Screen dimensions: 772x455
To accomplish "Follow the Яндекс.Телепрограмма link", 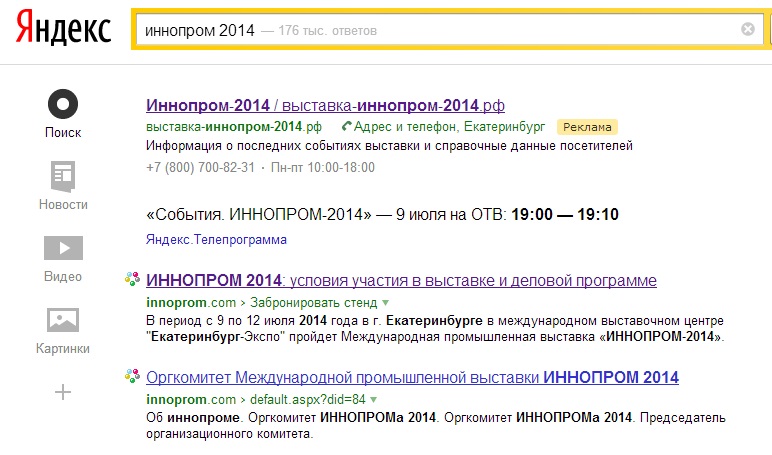I will 216,240.
